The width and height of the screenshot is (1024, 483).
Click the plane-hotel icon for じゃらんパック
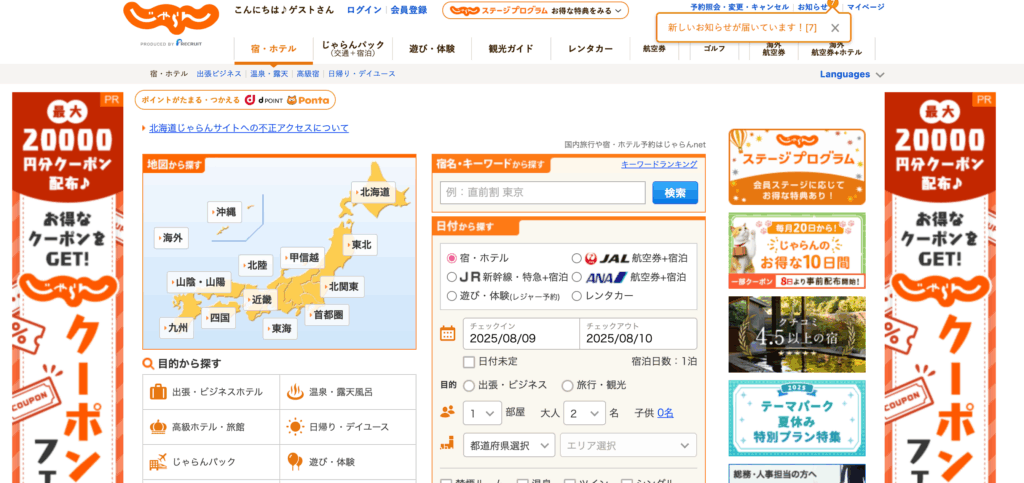(158, 462)
